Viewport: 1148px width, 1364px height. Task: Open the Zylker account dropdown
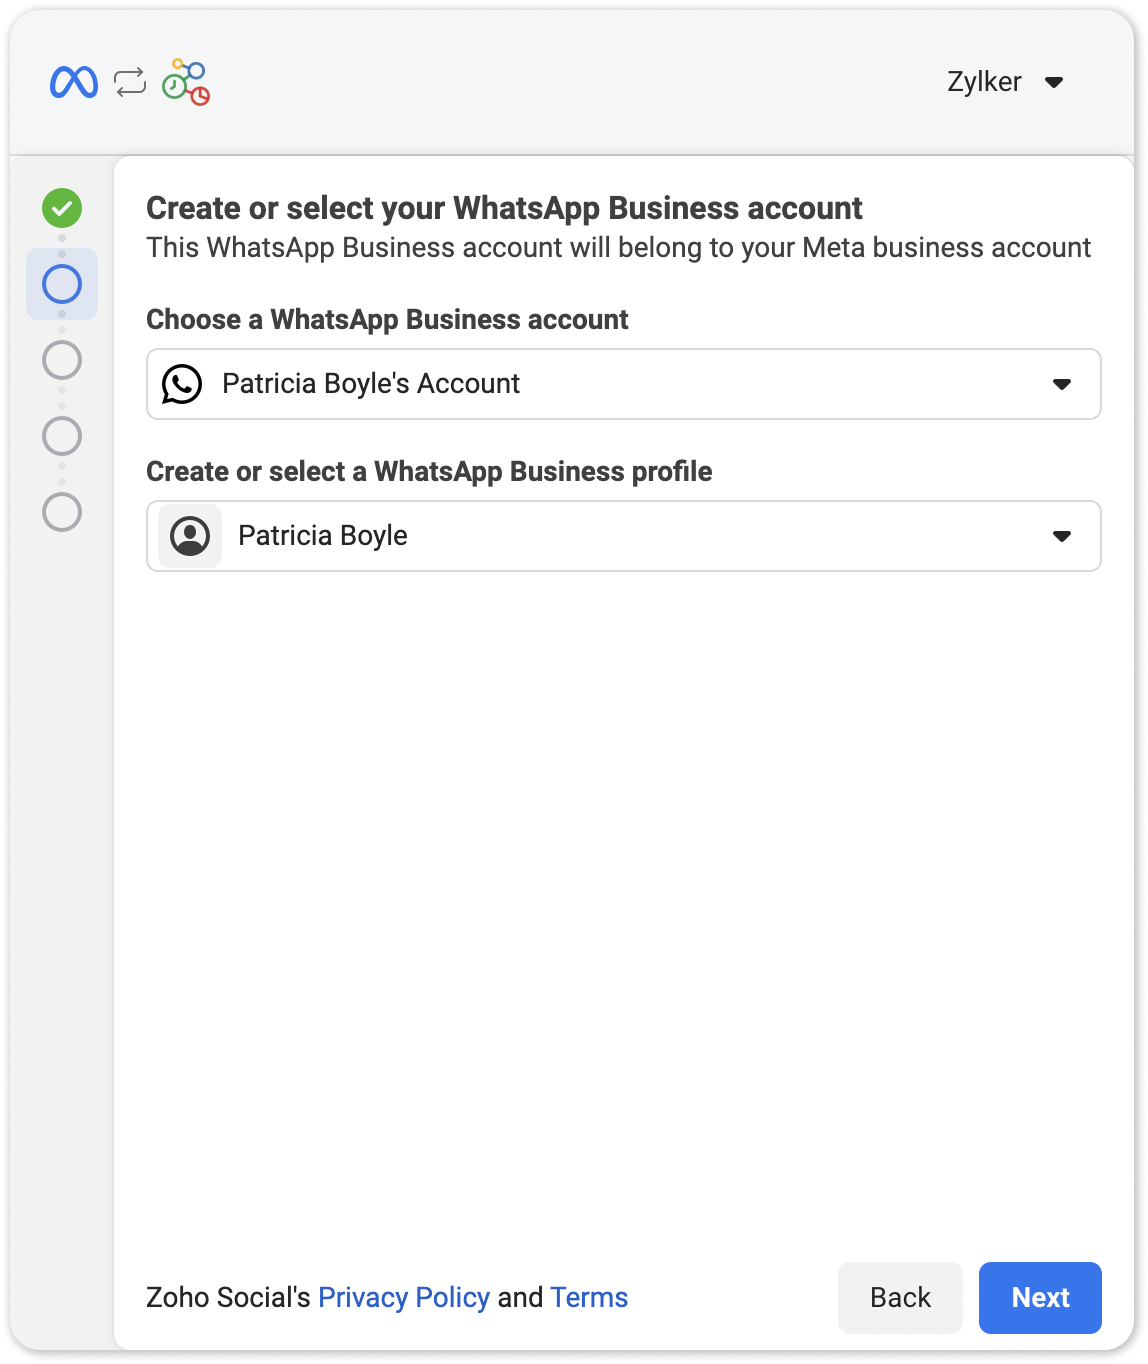click(x=1054, y=82)
